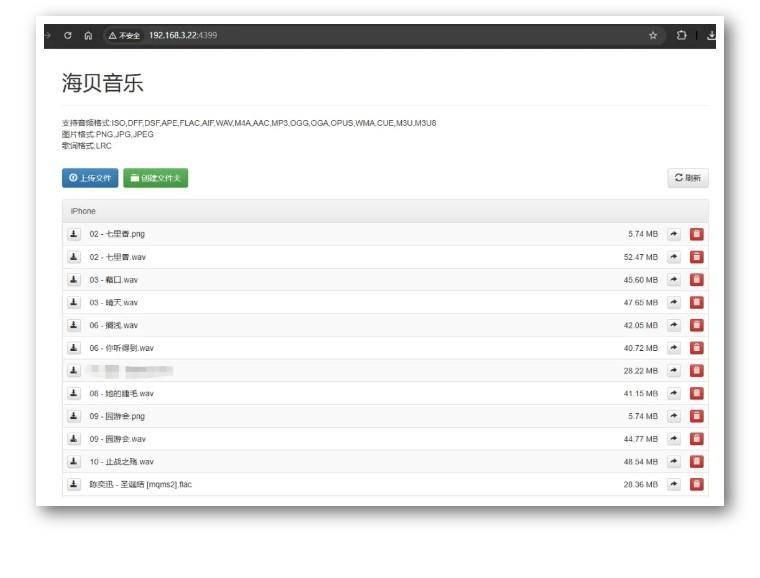Download the 48.54 MB 止战之殇.wav file
The width and height of the screenshot is (760, 578).
[74, 462]
